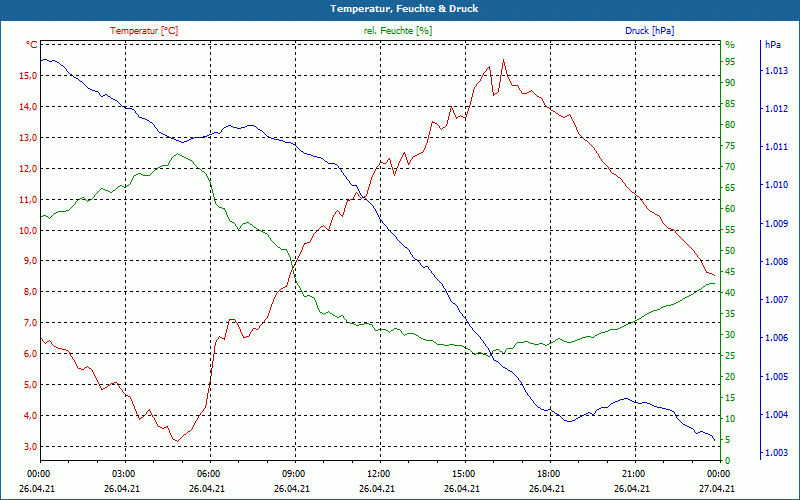Click the 14,0 temperature axis value
The height and width of the screenshot is (500, 800).
pos(28,107)
